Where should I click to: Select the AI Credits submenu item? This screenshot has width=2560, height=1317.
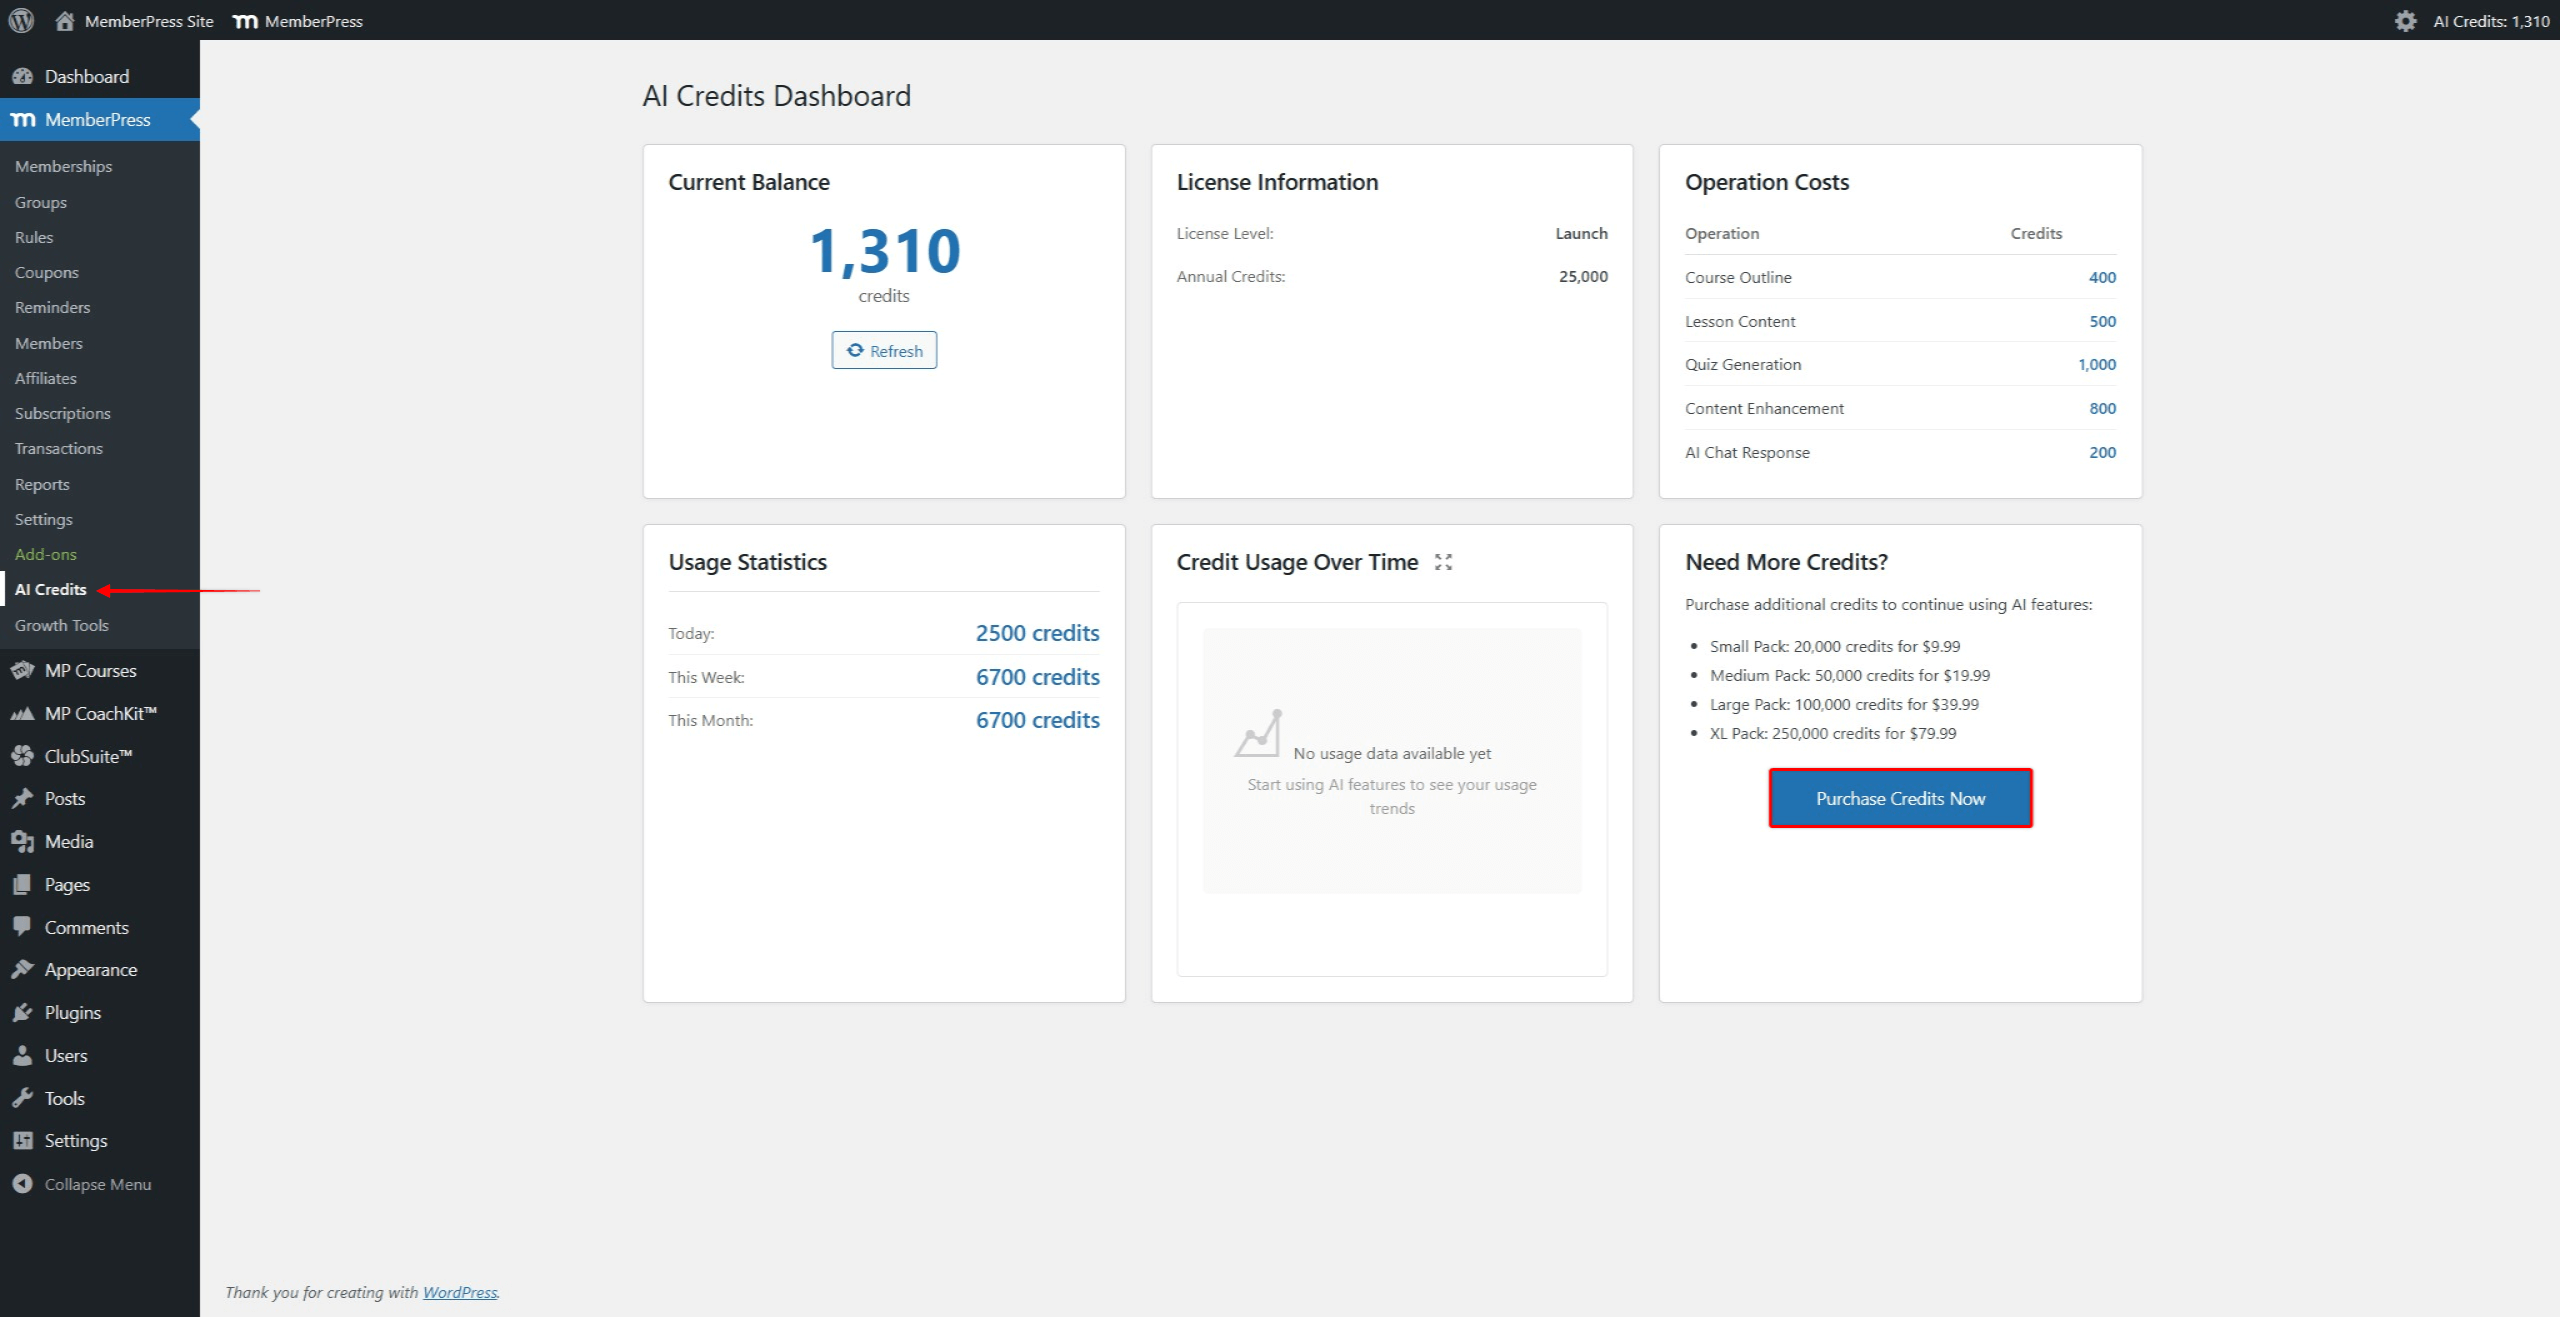click(49, 589)
